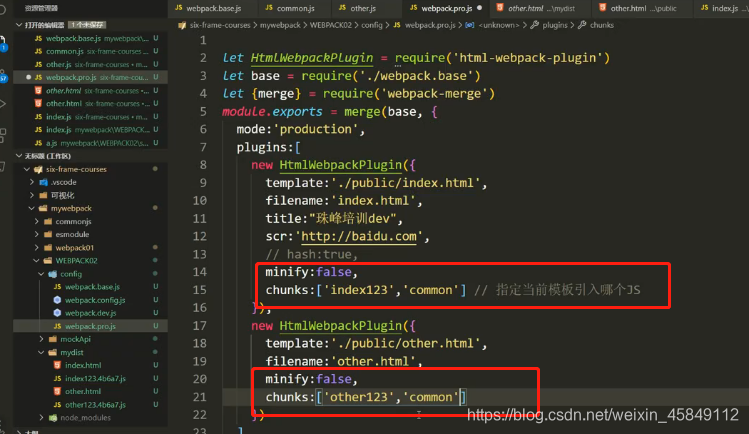The height and width of the screenshot is (434, 749).
Task: Expand the commonjs folder
Action: pyautogui.click(x=36, y=222)
